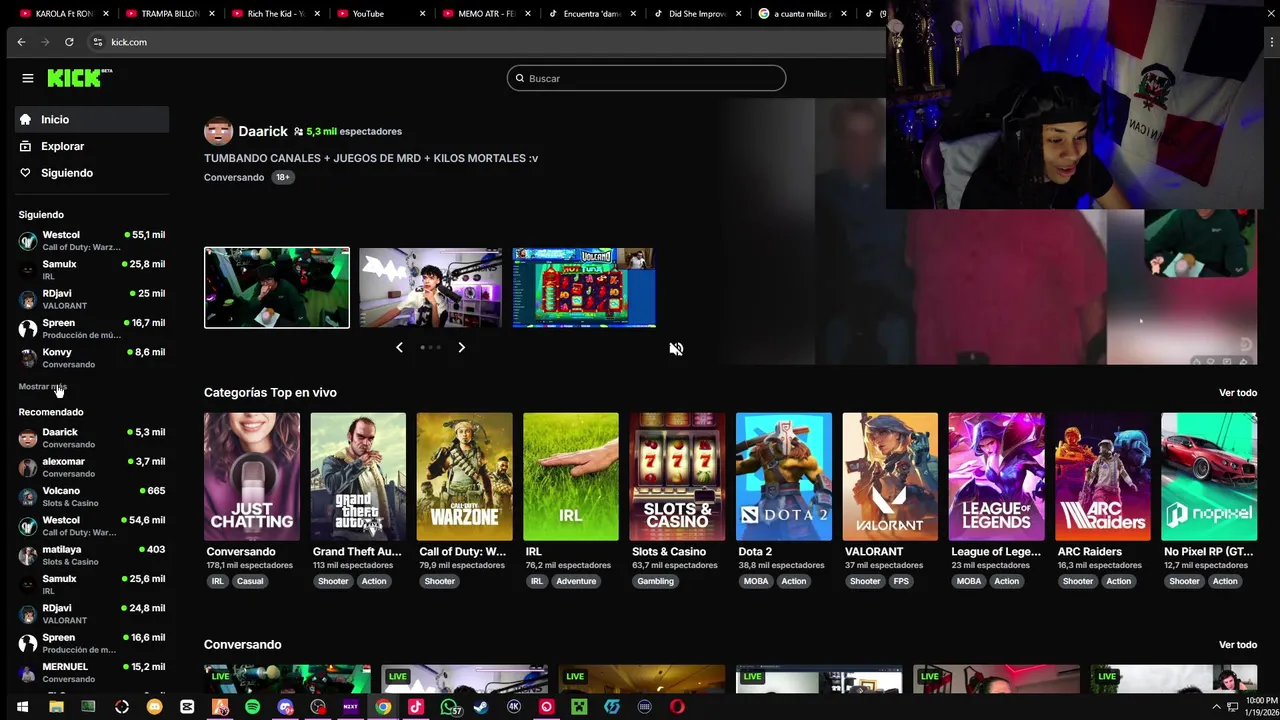This screenshot has width=1280, height=720.
Task: Open the IRL category card
Action: (x=570, y=476)
